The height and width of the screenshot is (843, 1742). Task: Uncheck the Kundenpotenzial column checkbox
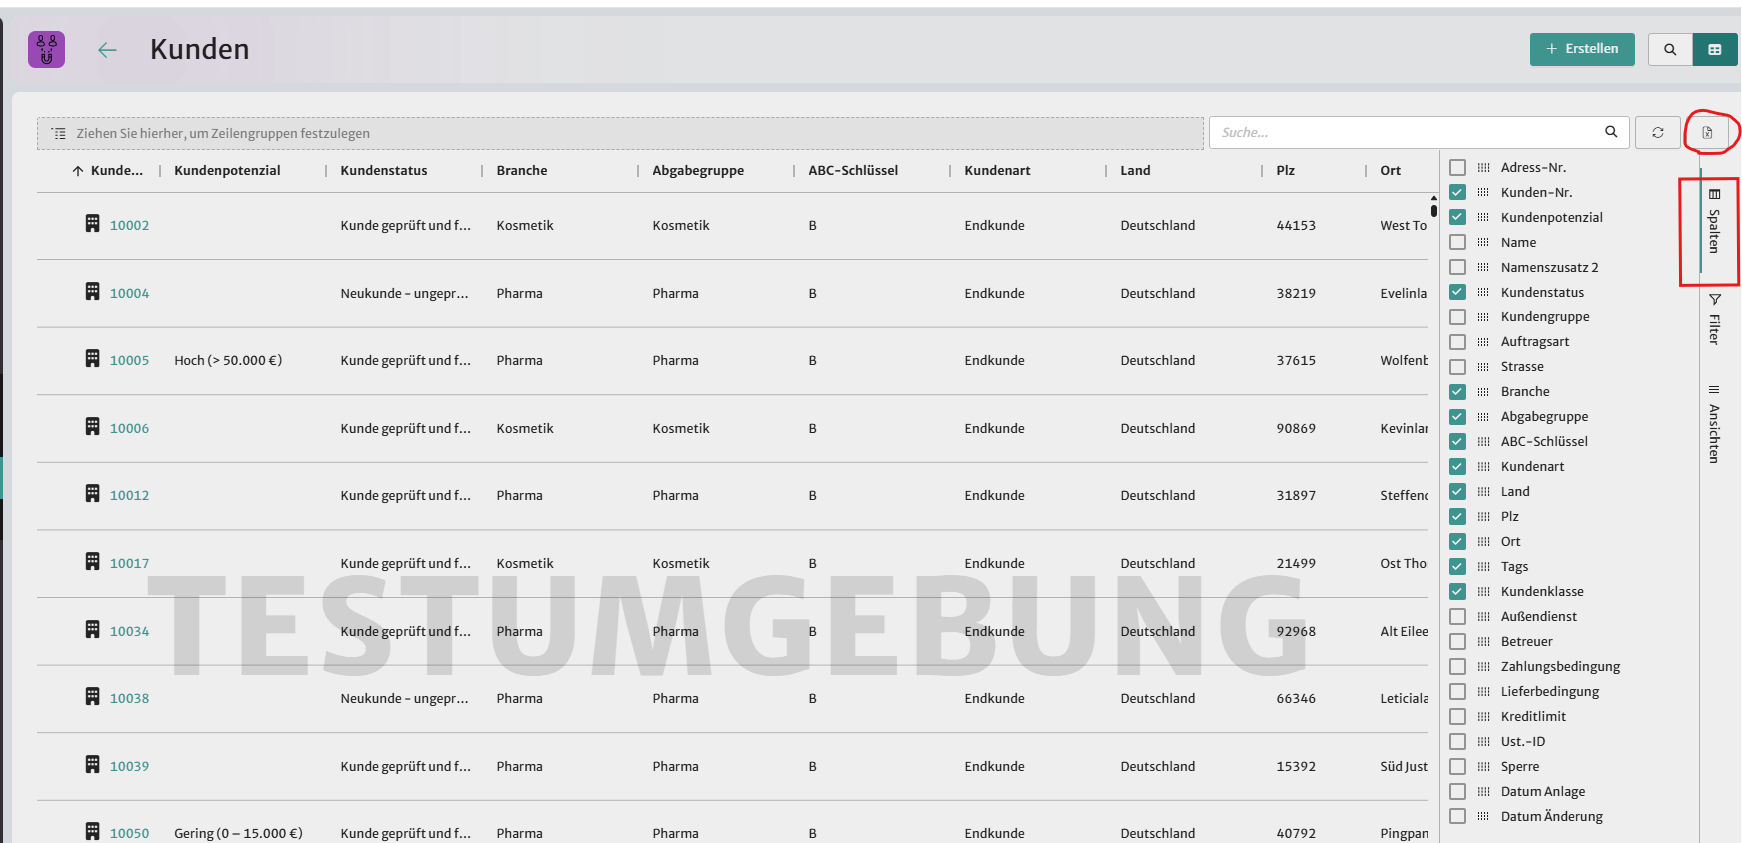1458,217
